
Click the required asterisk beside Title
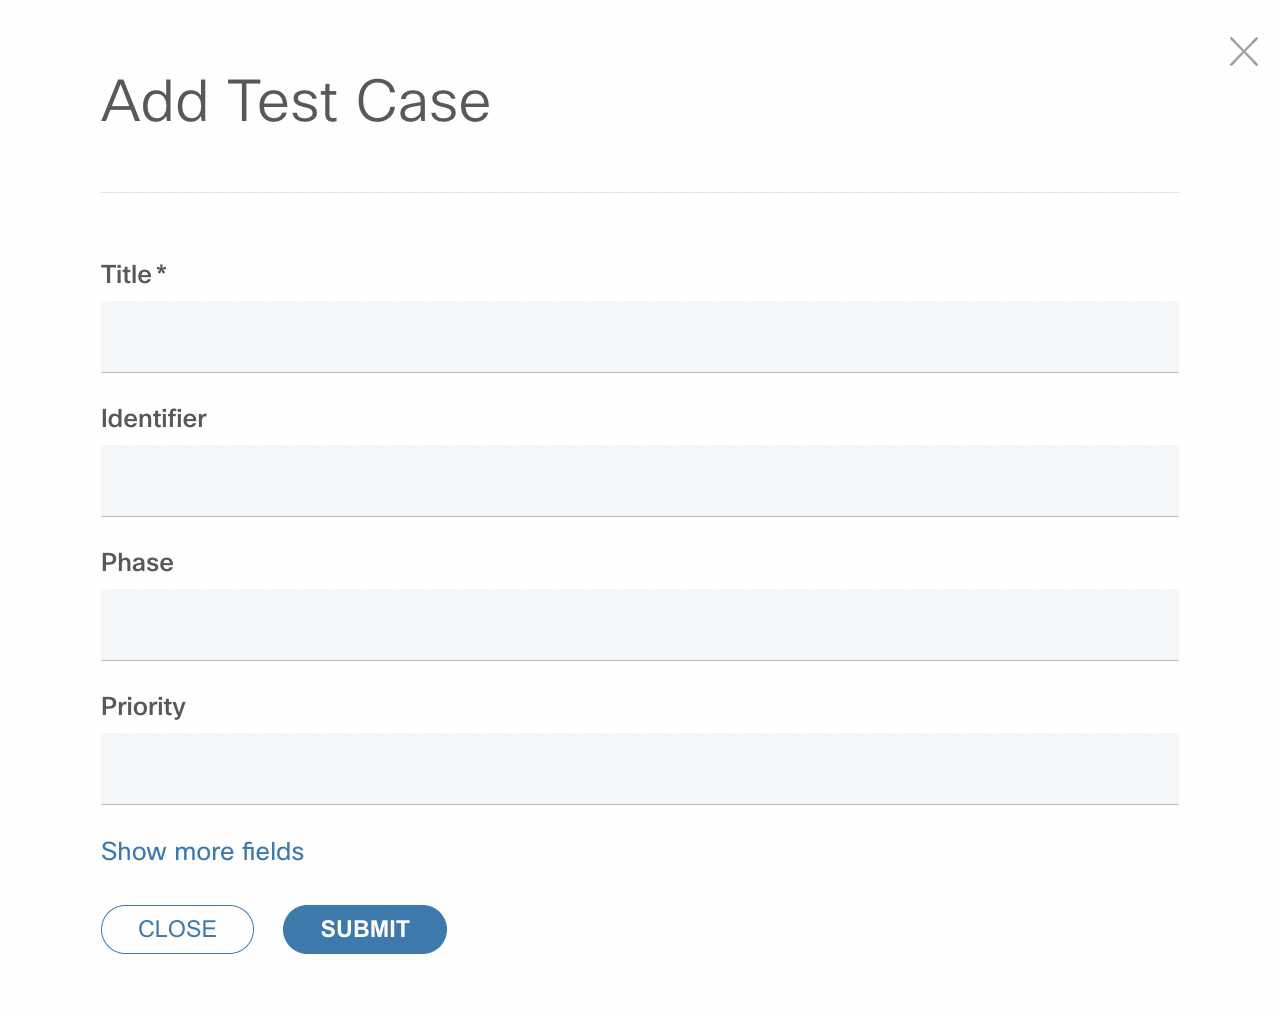(x=161, y=271)
